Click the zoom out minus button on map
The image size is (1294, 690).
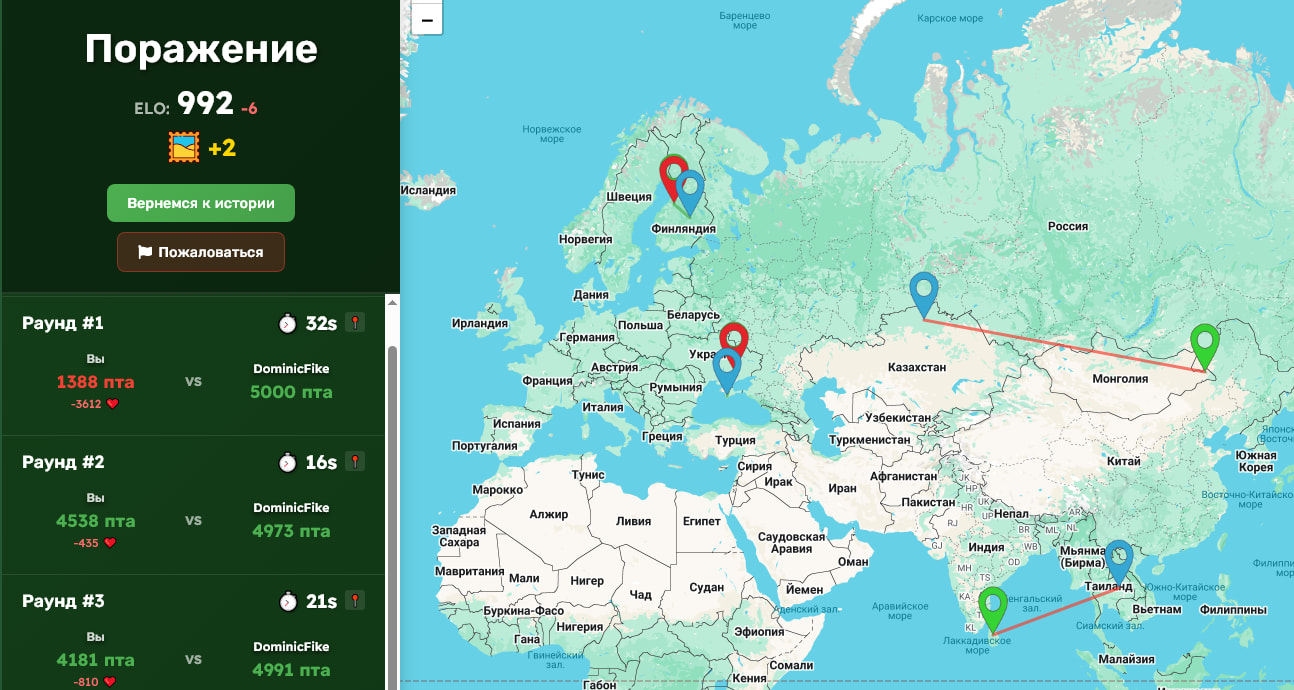click(426, 19)
